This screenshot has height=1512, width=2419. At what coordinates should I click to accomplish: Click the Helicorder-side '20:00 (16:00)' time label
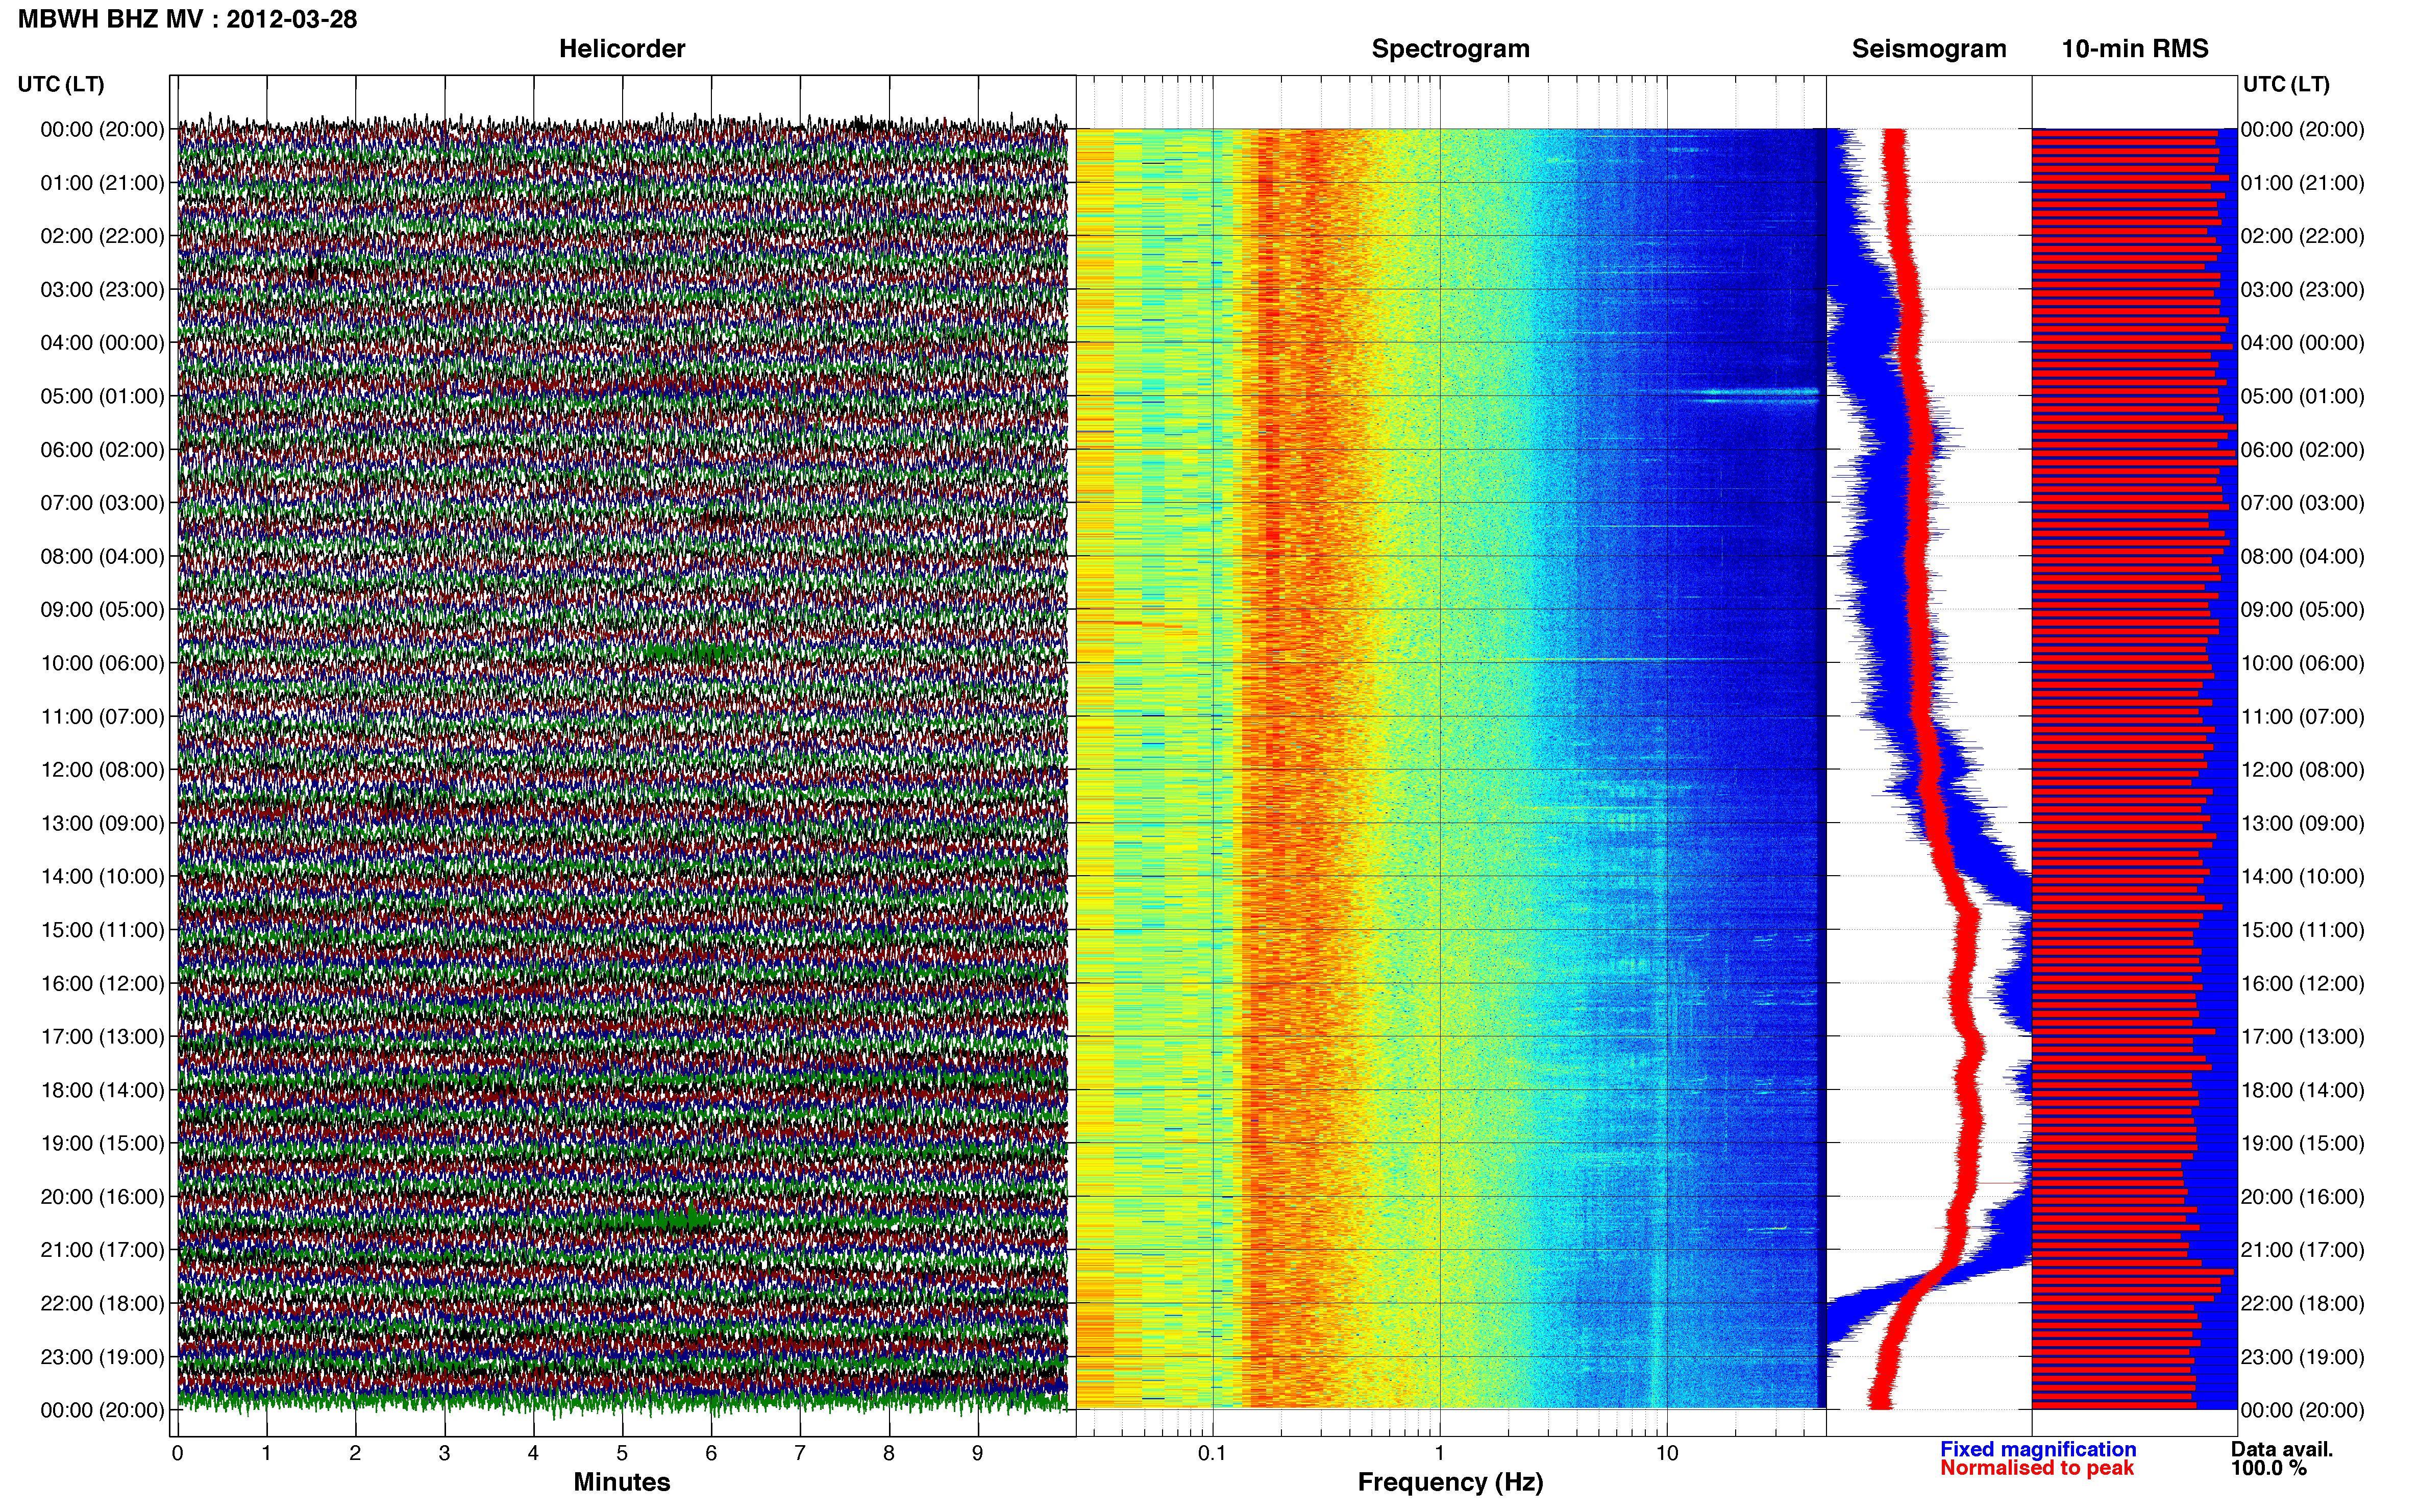tap(102, 1197)
